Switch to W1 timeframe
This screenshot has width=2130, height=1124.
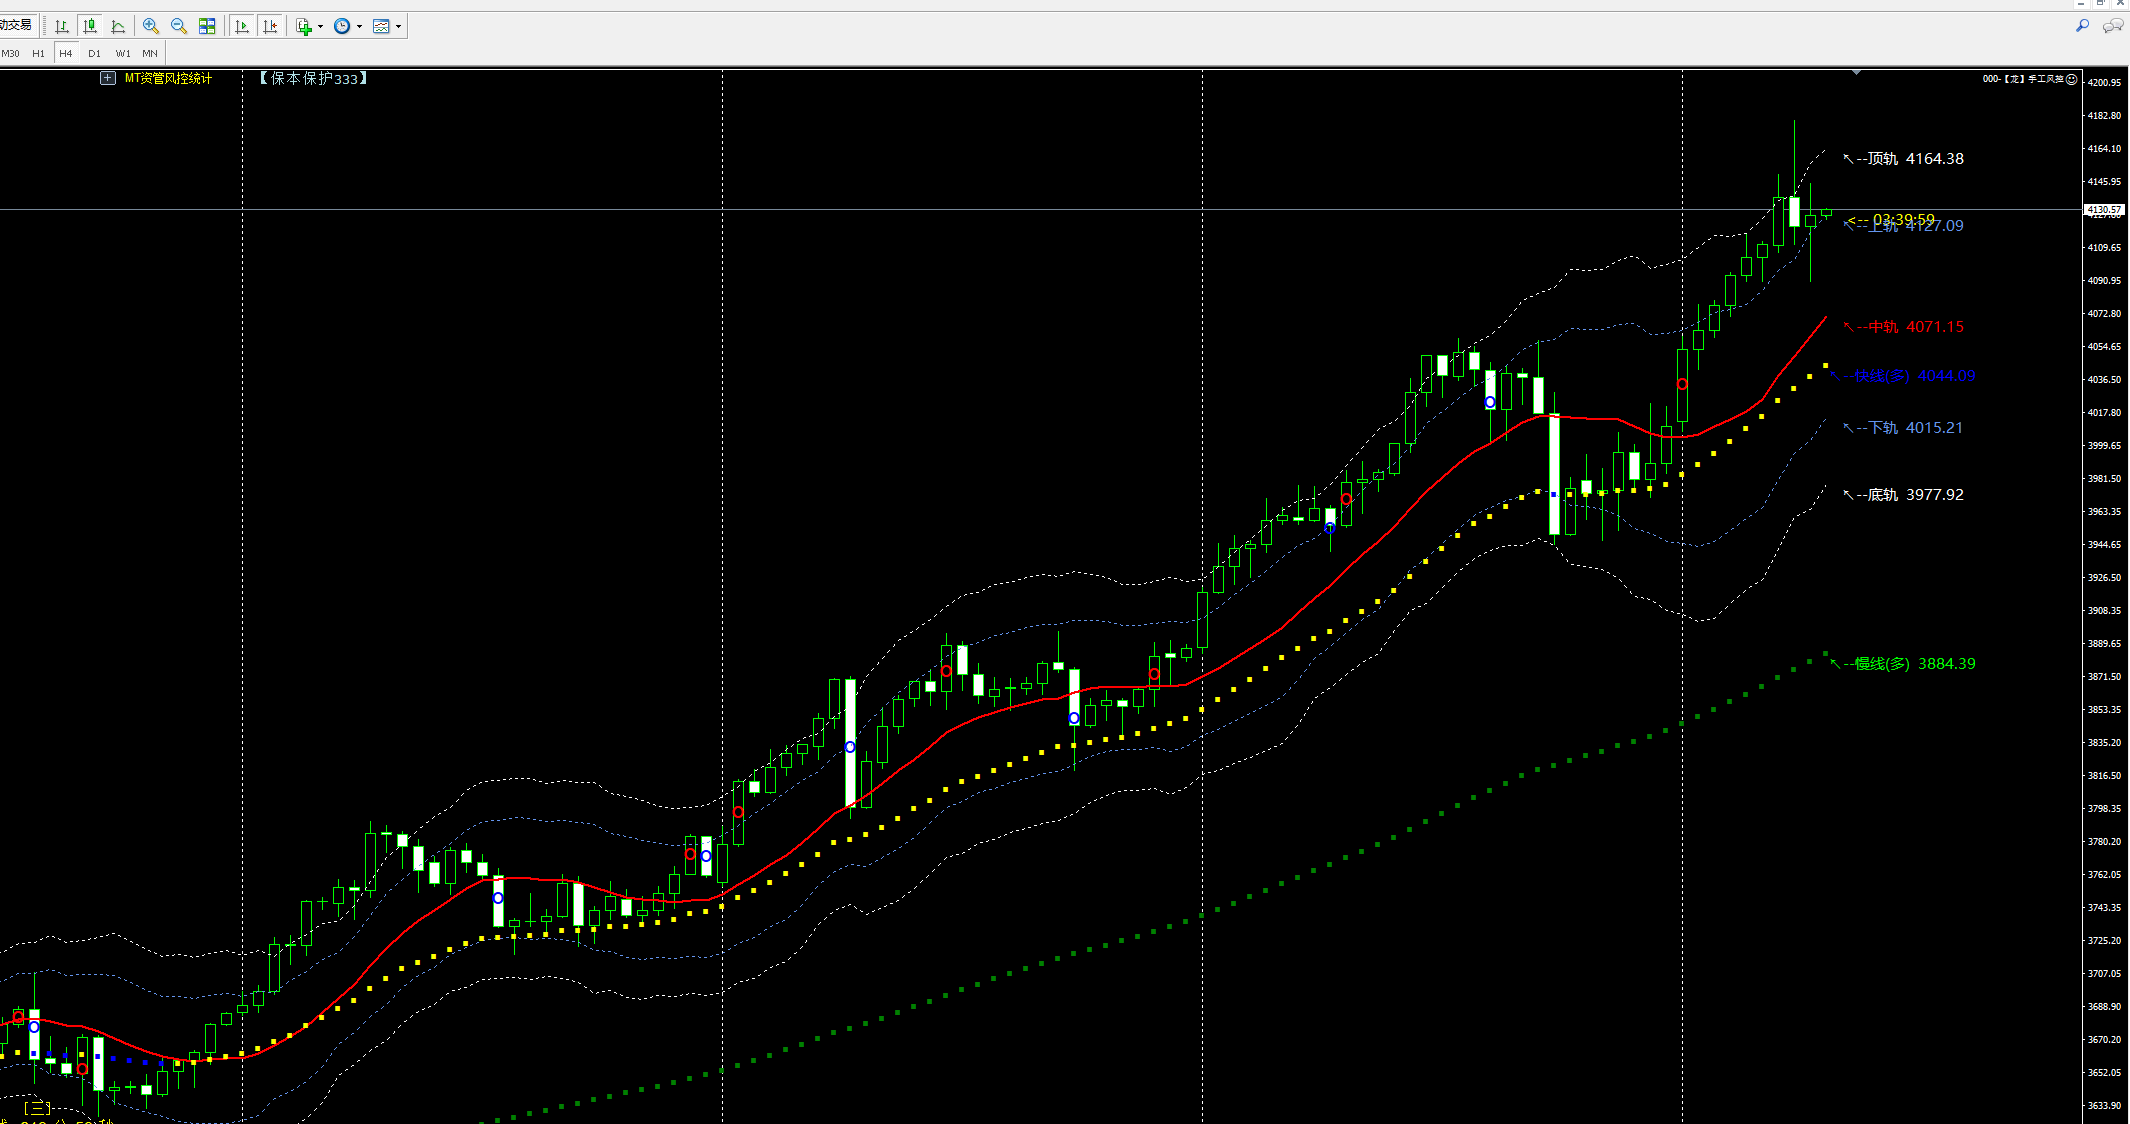pos(122,54)
